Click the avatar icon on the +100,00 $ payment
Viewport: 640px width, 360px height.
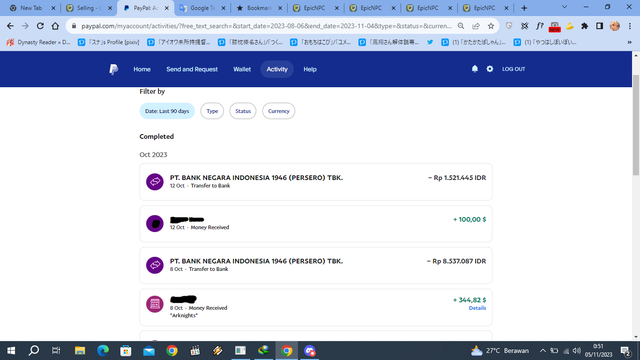pos(155,223)
